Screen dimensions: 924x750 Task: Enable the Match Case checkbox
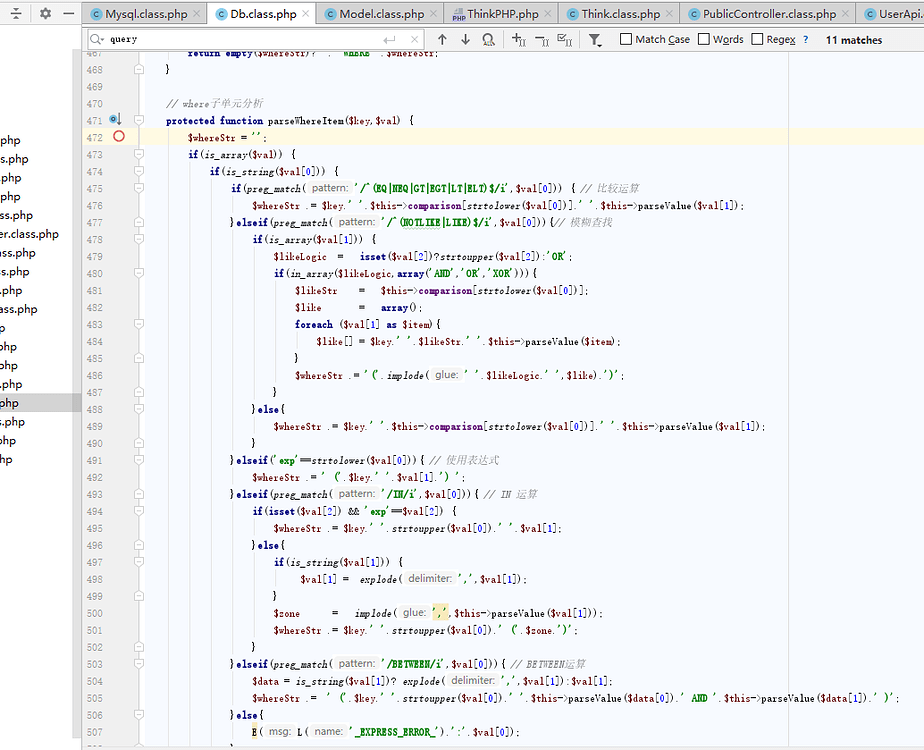tap(626, 39)
